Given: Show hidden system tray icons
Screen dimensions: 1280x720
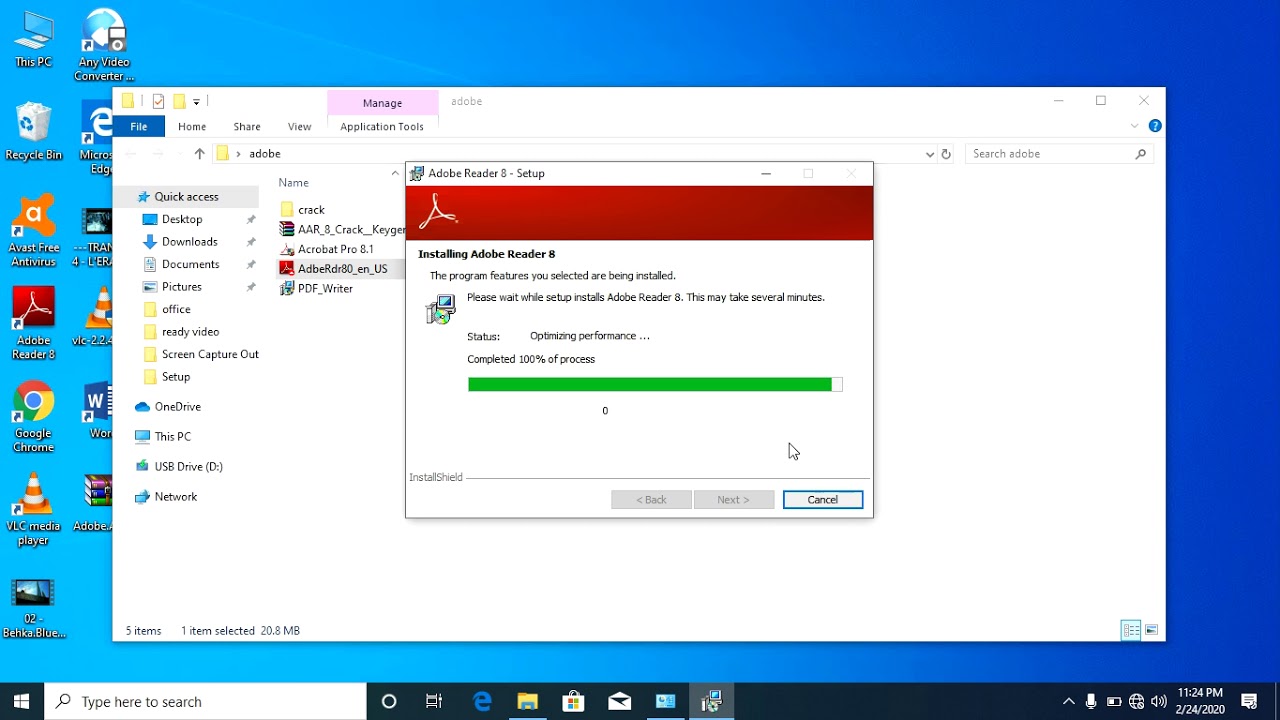Looking at the screenshot, I should click(x=1068, y=701).
